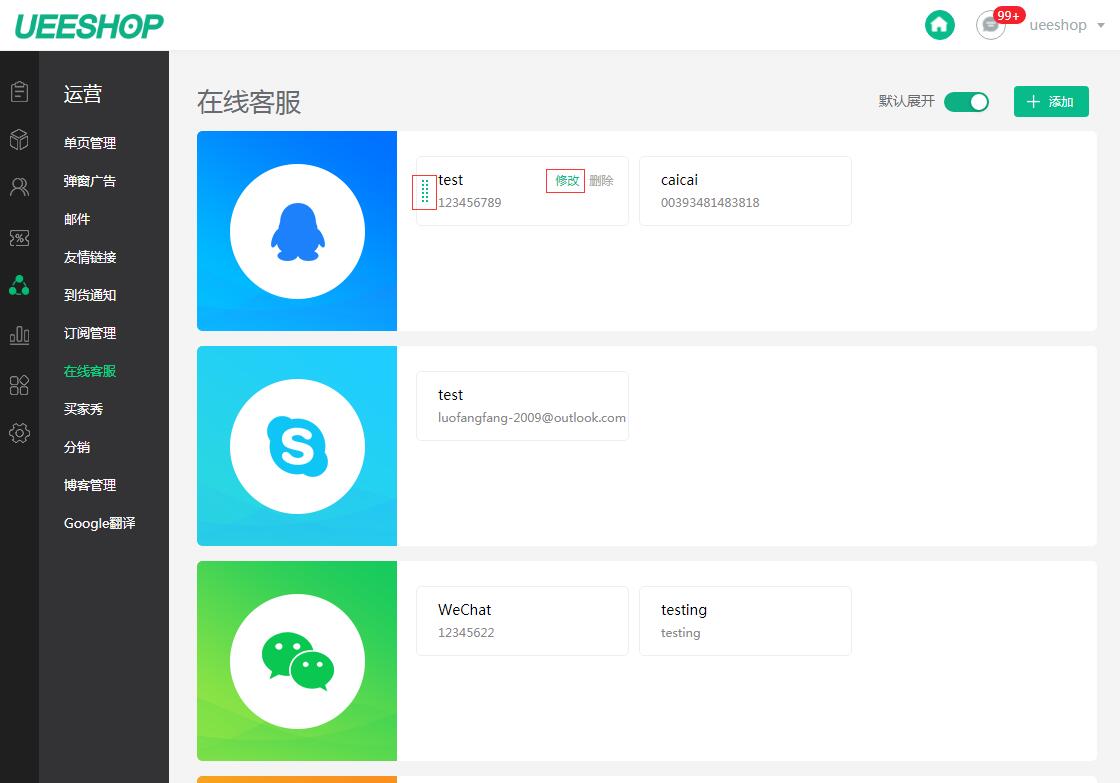Click 修改 on the QQ test card
The image size is (1120, 783).
pyautogui.click(x=566, y=181)
